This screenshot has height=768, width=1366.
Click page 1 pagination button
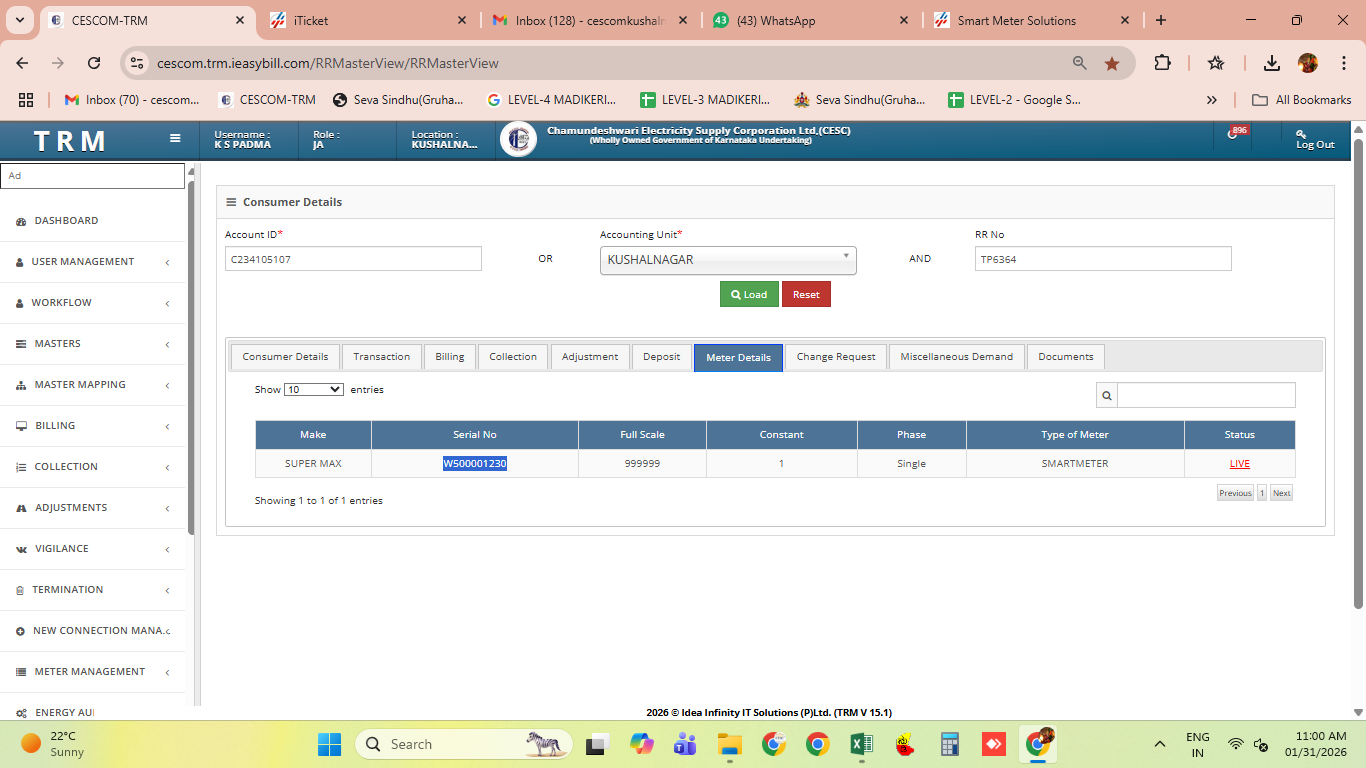point(1262,493)
